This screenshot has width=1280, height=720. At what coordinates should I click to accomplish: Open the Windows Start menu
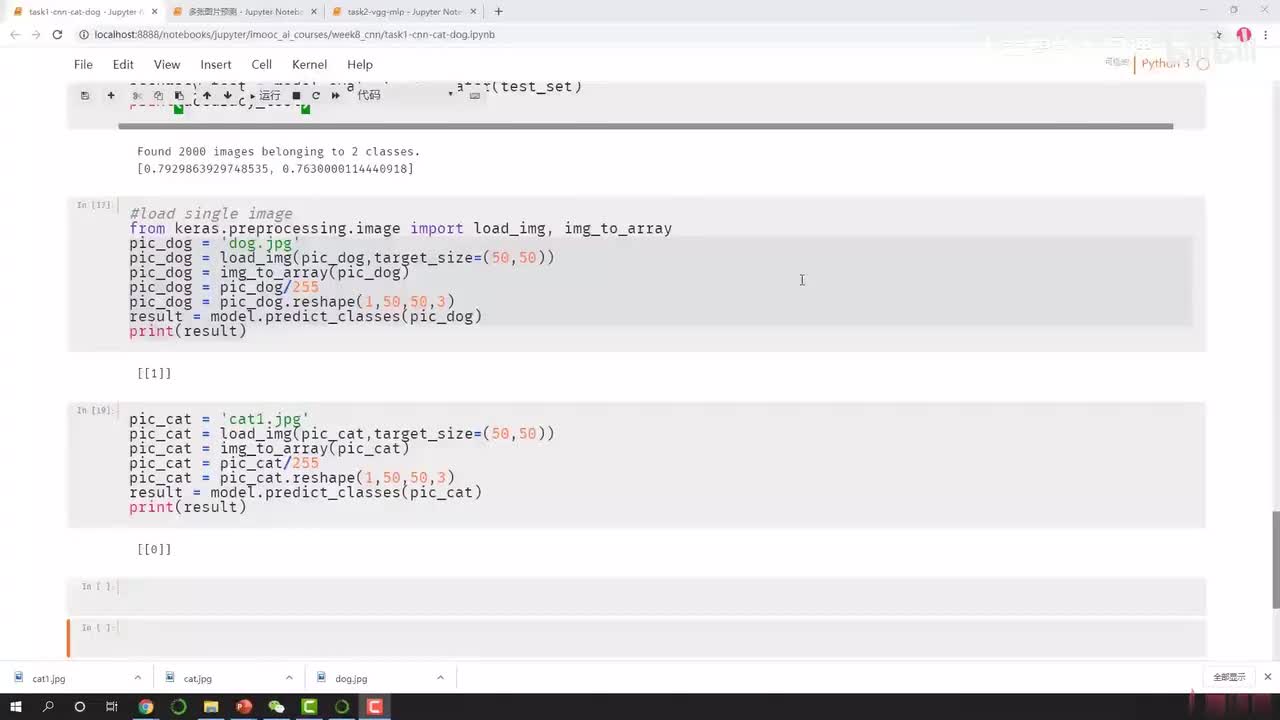point(16,707)
